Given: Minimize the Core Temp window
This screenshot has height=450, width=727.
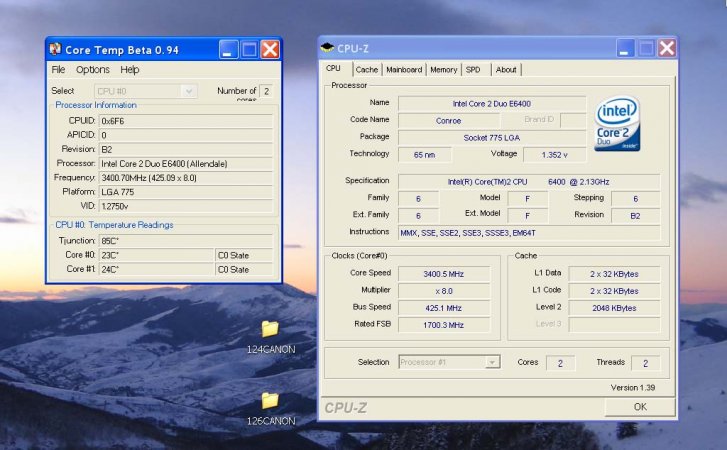Looking at the screenshot, I should [228, 49].
